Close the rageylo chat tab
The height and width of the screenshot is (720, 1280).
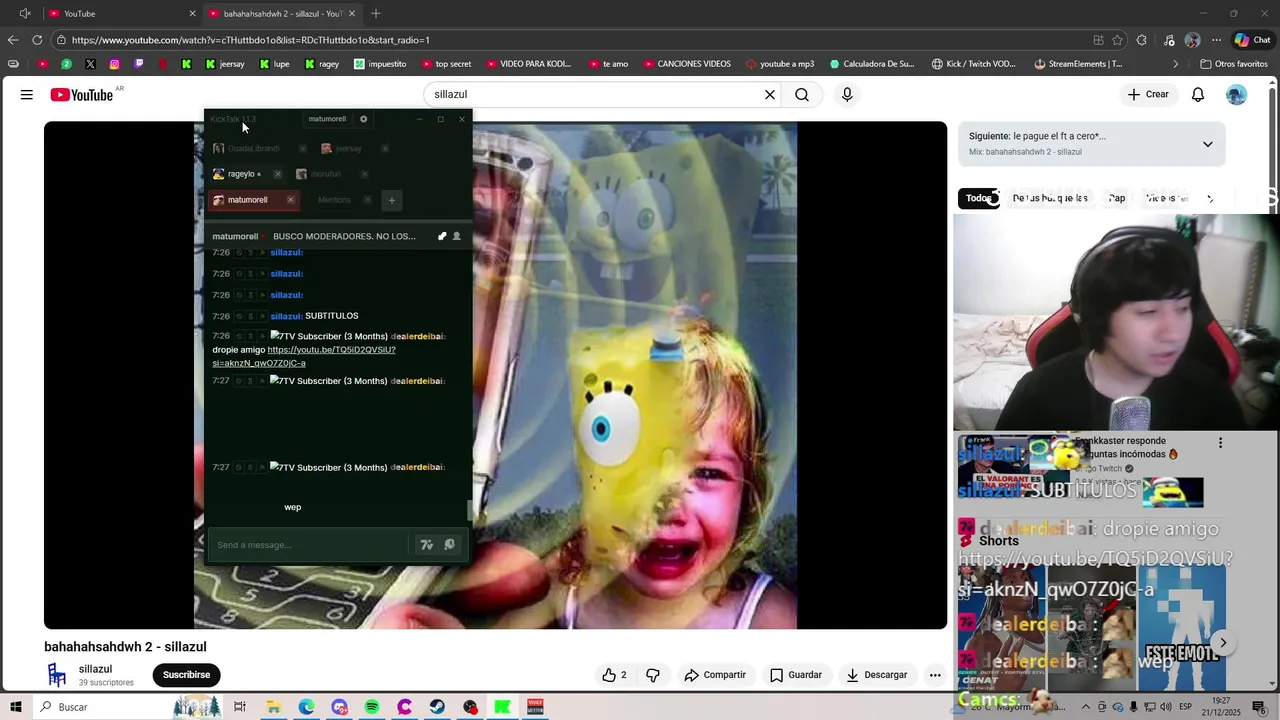pos(277,174)
